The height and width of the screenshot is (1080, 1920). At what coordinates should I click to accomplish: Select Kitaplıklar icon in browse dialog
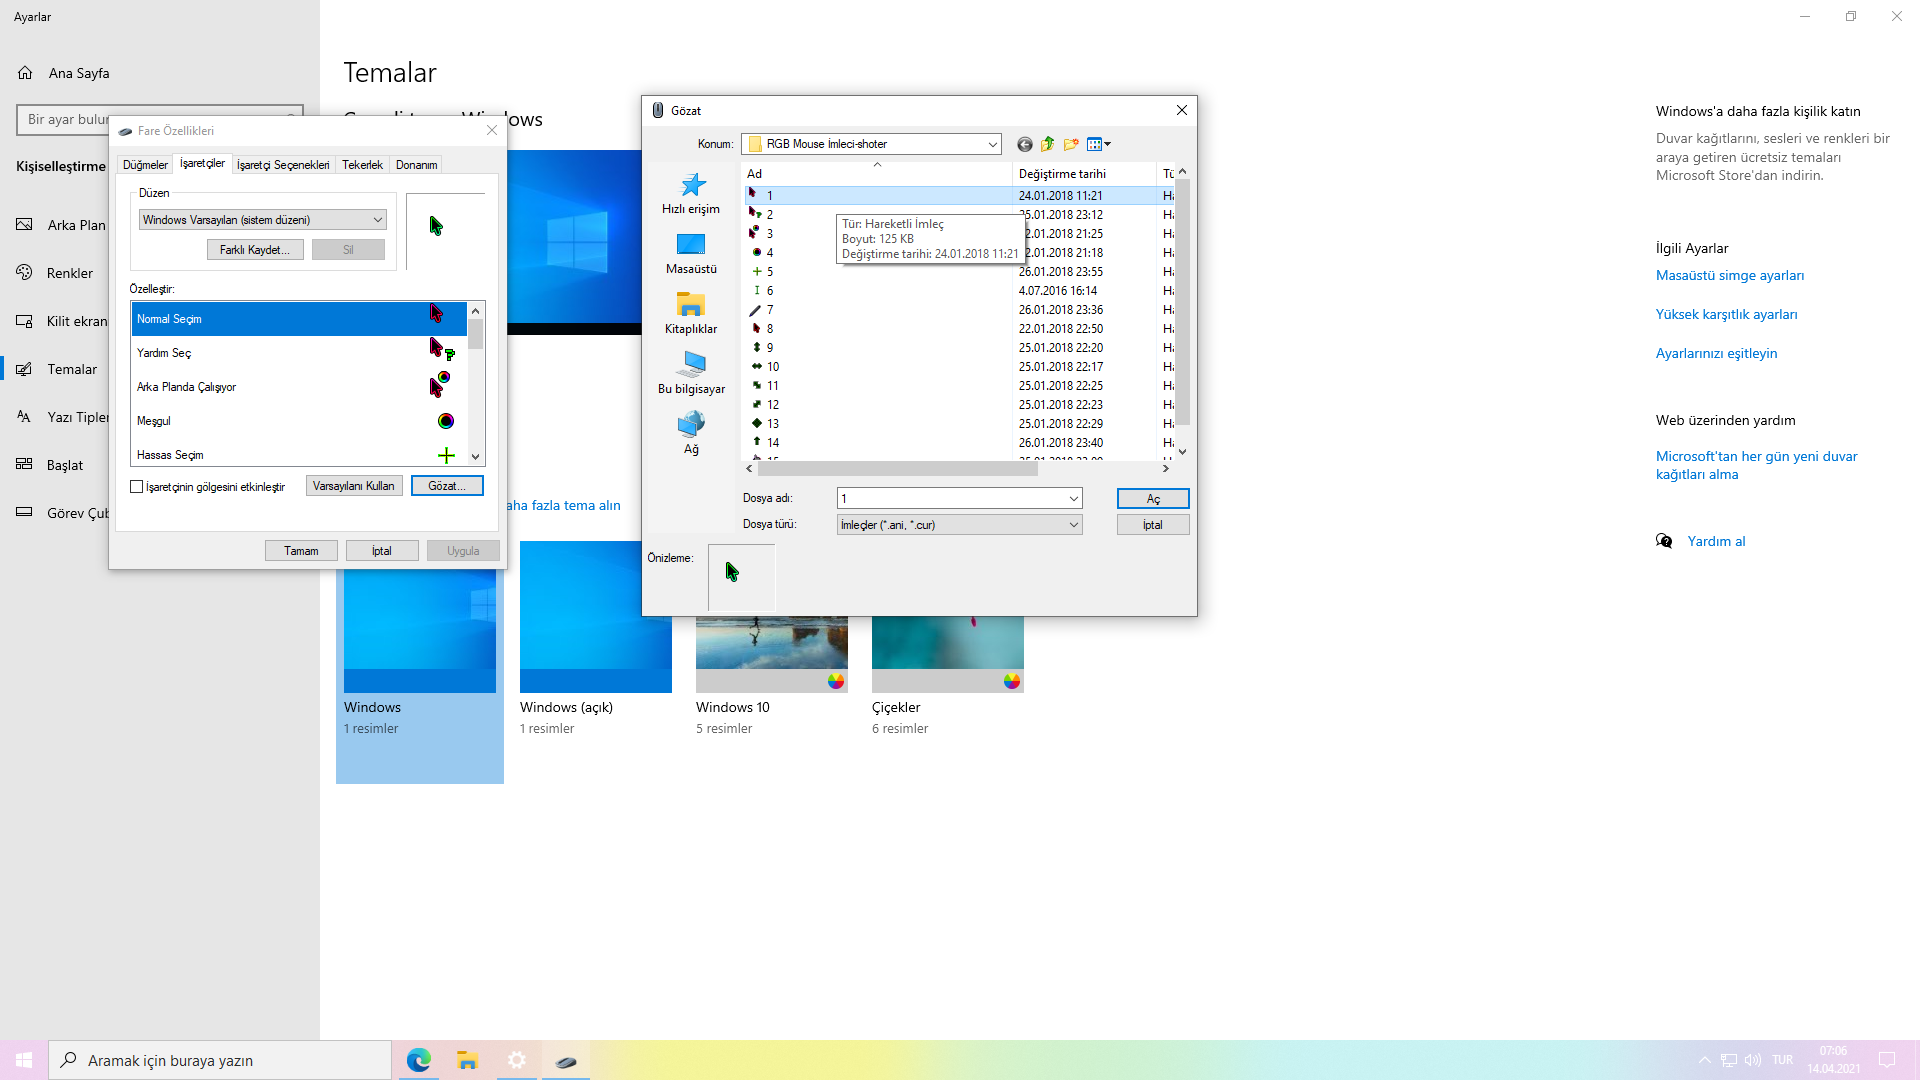tap(691, 305)
